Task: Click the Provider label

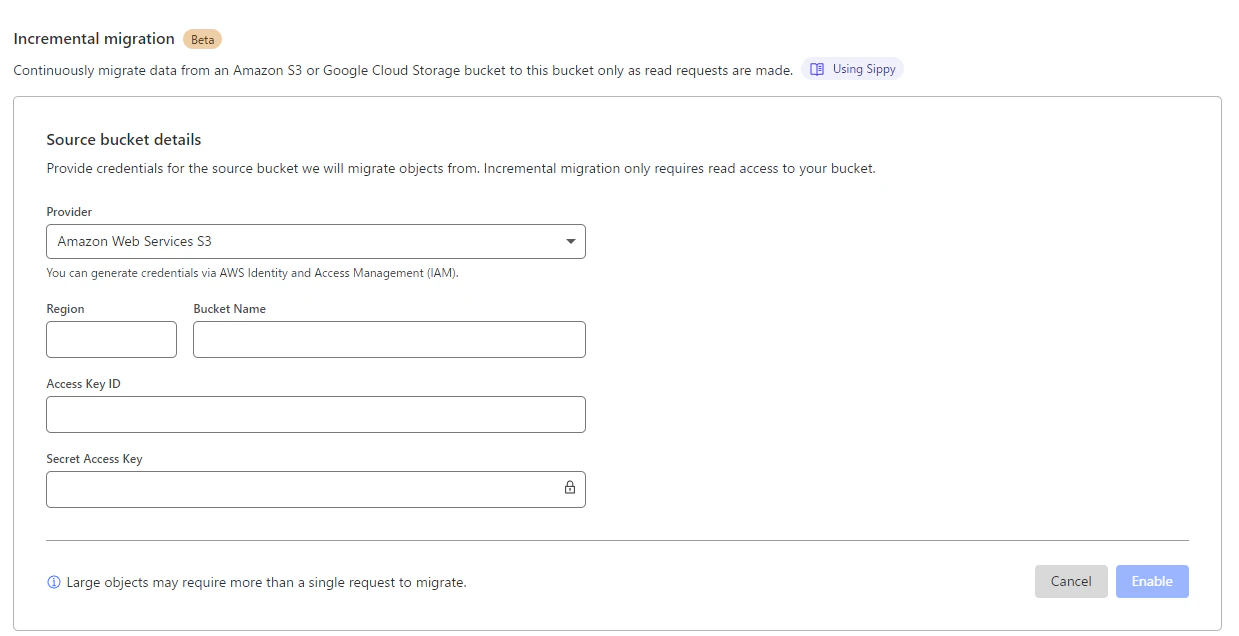Action: pyautogui.click(x=69, y=212)
